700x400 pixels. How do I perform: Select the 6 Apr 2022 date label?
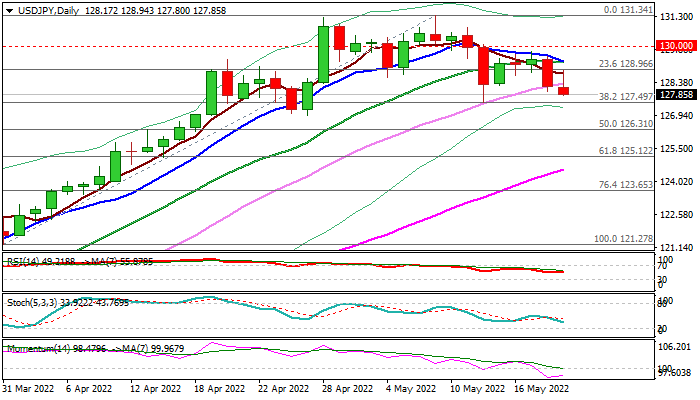(89, 389)
